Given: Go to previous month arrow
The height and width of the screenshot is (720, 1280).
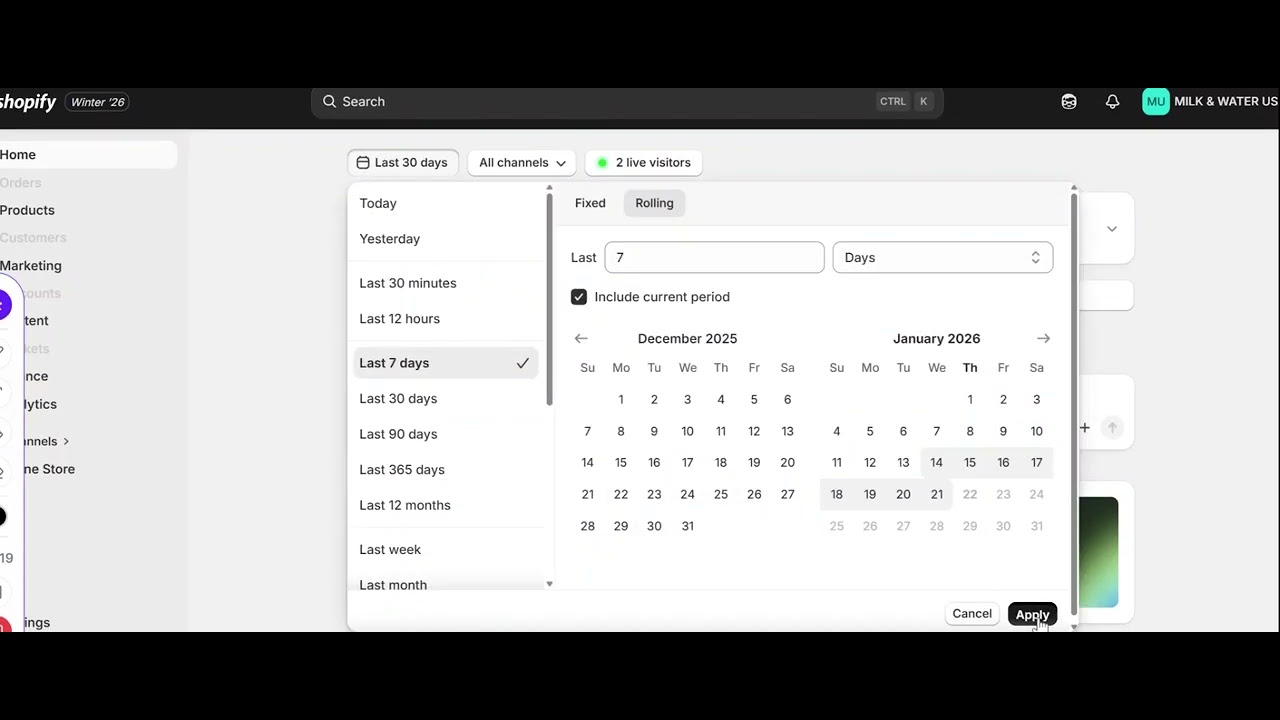Looking at the screenshot, I should pos(581,338).
